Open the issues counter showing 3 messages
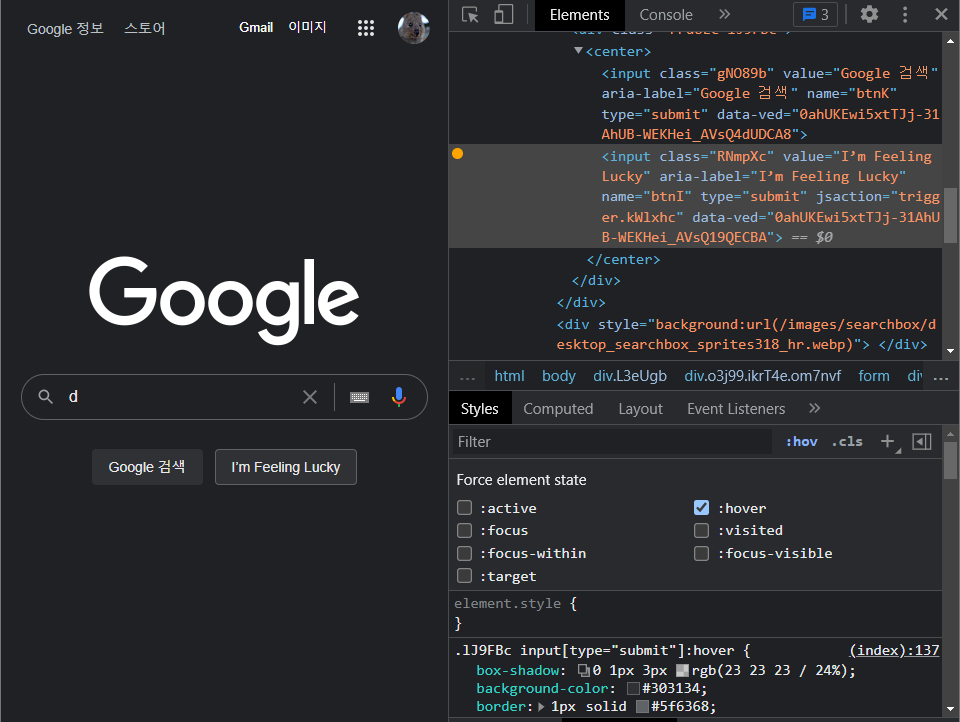Image resolution: width=960 pixels, height=722 pixels. (815, 15)
